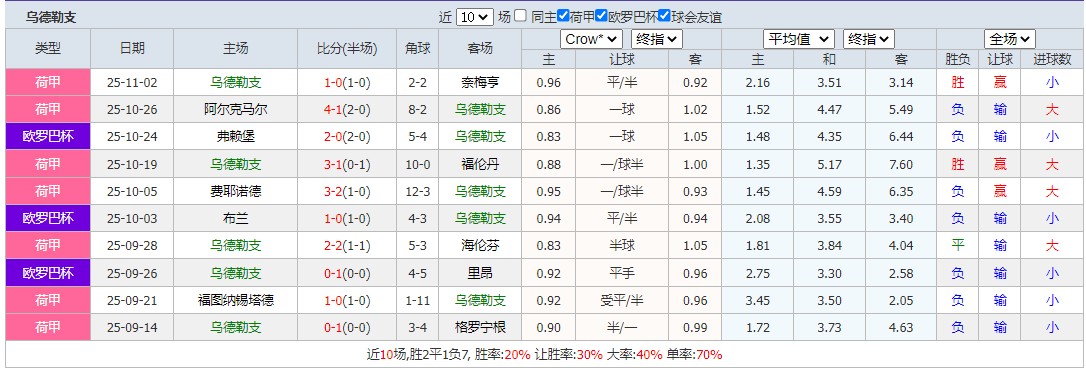The height and width of the screenshot is (368, 1086).
Task: Open away team 格罗宁根
Action: 480,327
